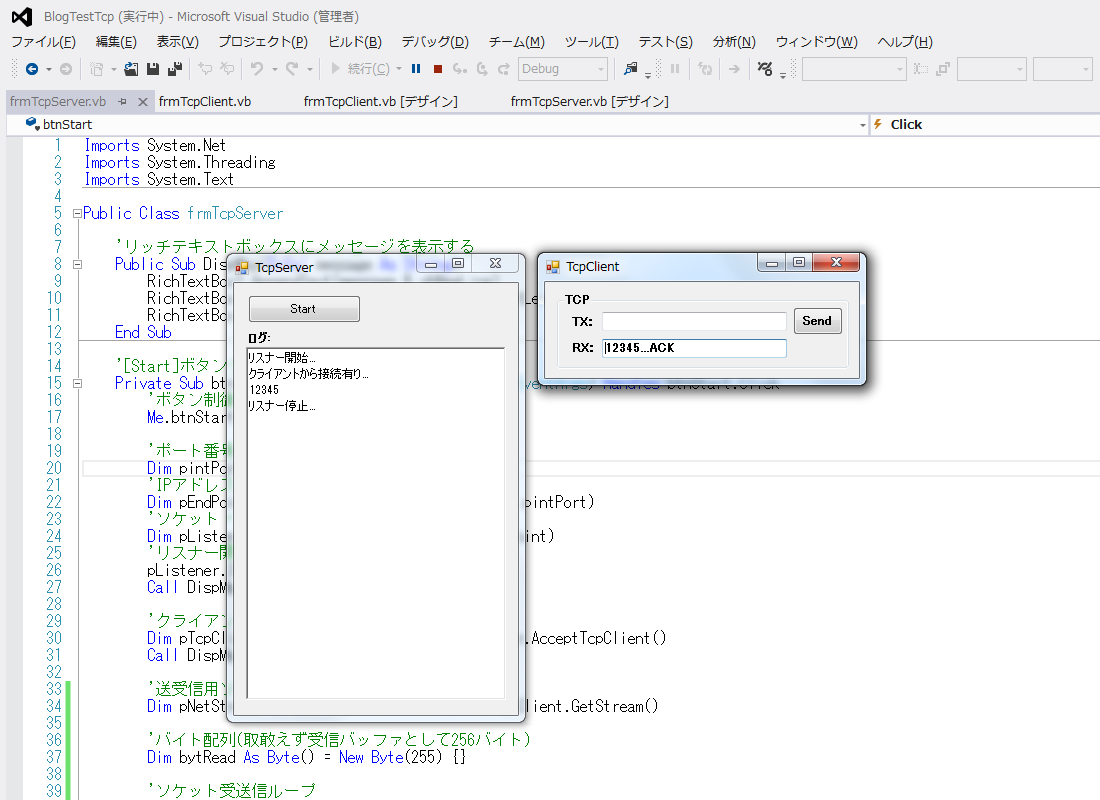This screenshot has height=800, width=1100.
Task: Open the Redo history dropdown arrow
Action: click(309, 69)
